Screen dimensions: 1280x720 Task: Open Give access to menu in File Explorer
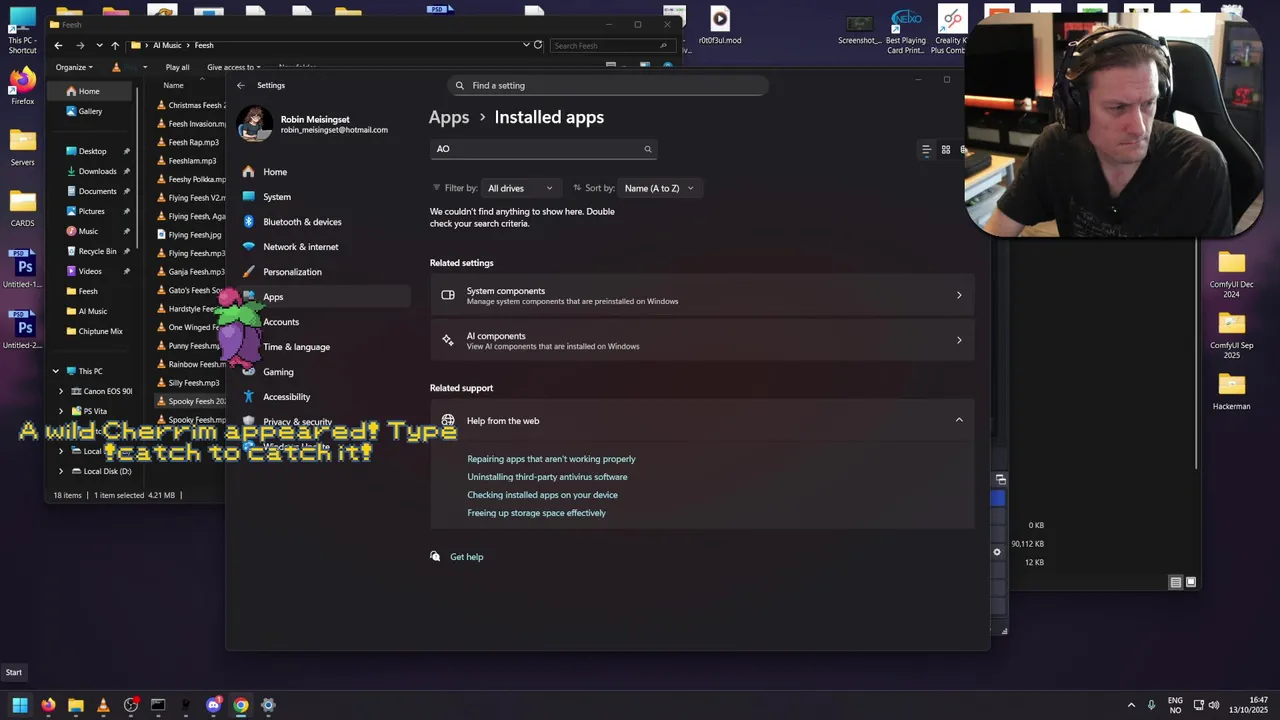coord(232,67)
